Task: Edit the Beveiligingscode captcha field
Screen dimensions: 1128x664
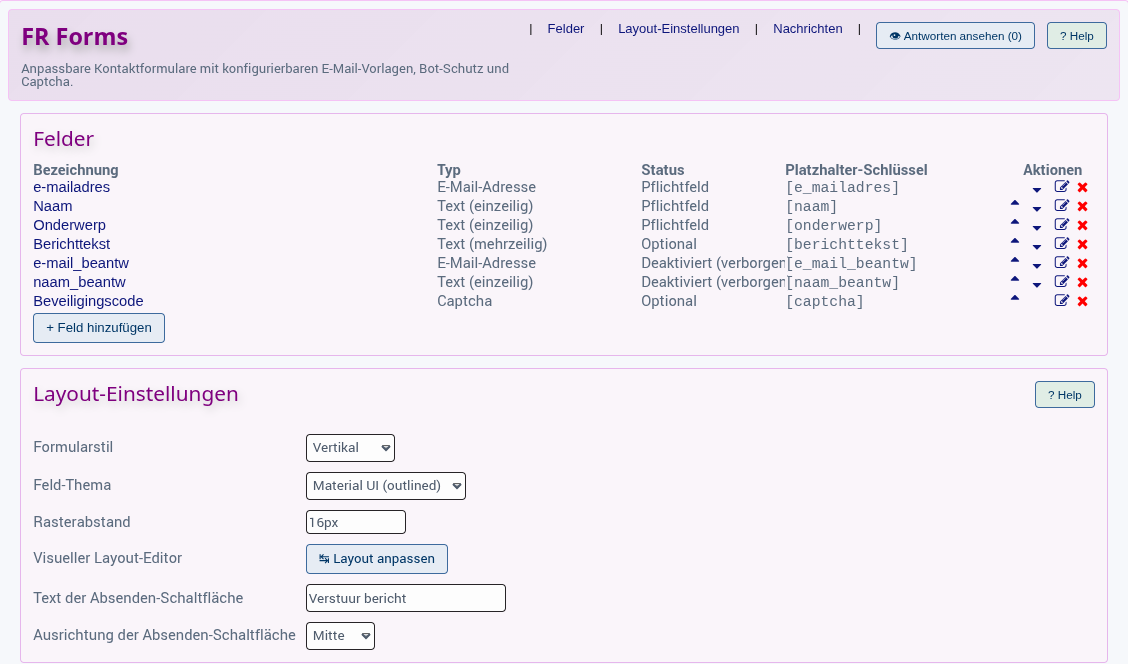Action: pyautogui.click(x=1061, y=301)
